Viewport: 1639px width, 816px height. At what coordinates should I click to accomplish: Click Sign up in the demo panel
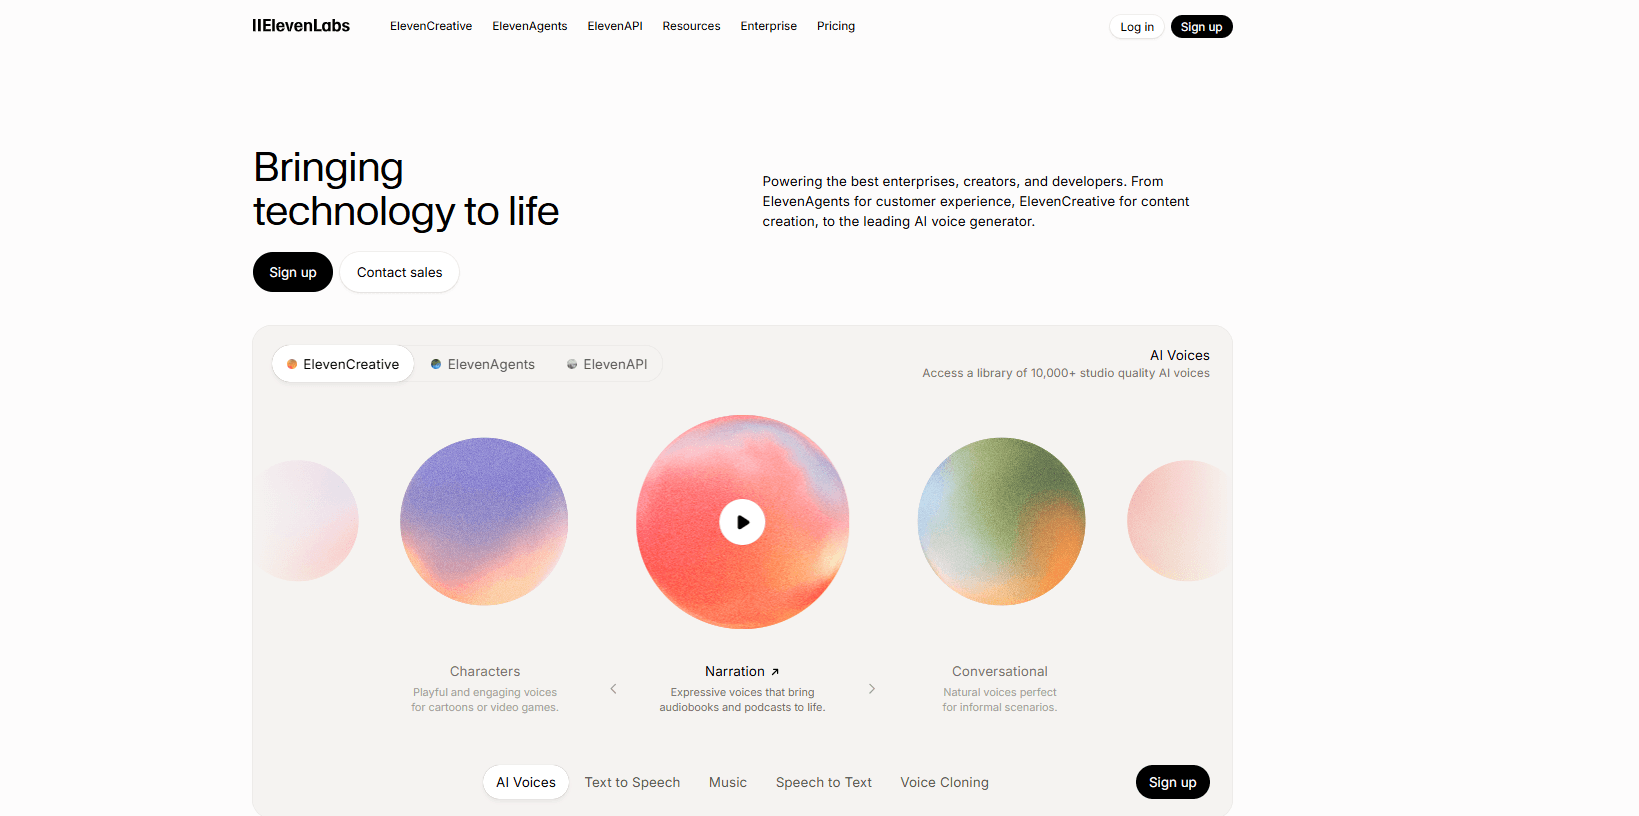(1172, 782)
